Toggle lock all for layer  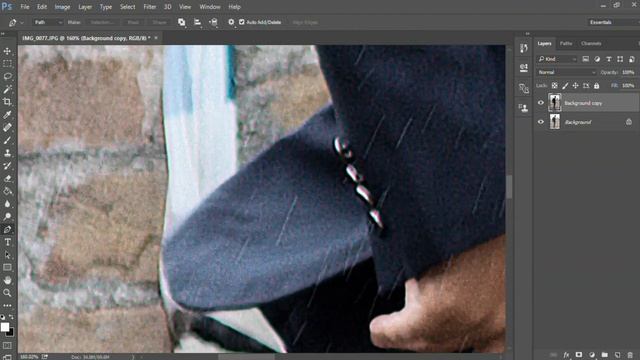[x=597, y=85]
